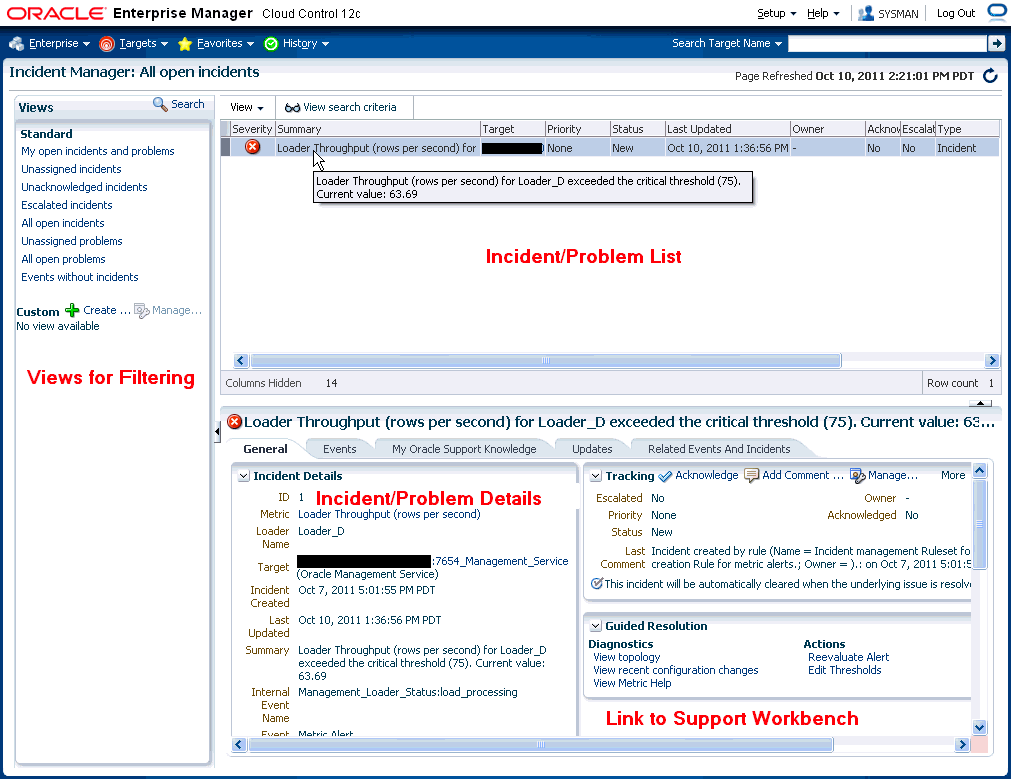Click the critical severity icon in incident row
Image resolution: width=1011 pixels, height=779 pixels.
[x=253, y=147]
